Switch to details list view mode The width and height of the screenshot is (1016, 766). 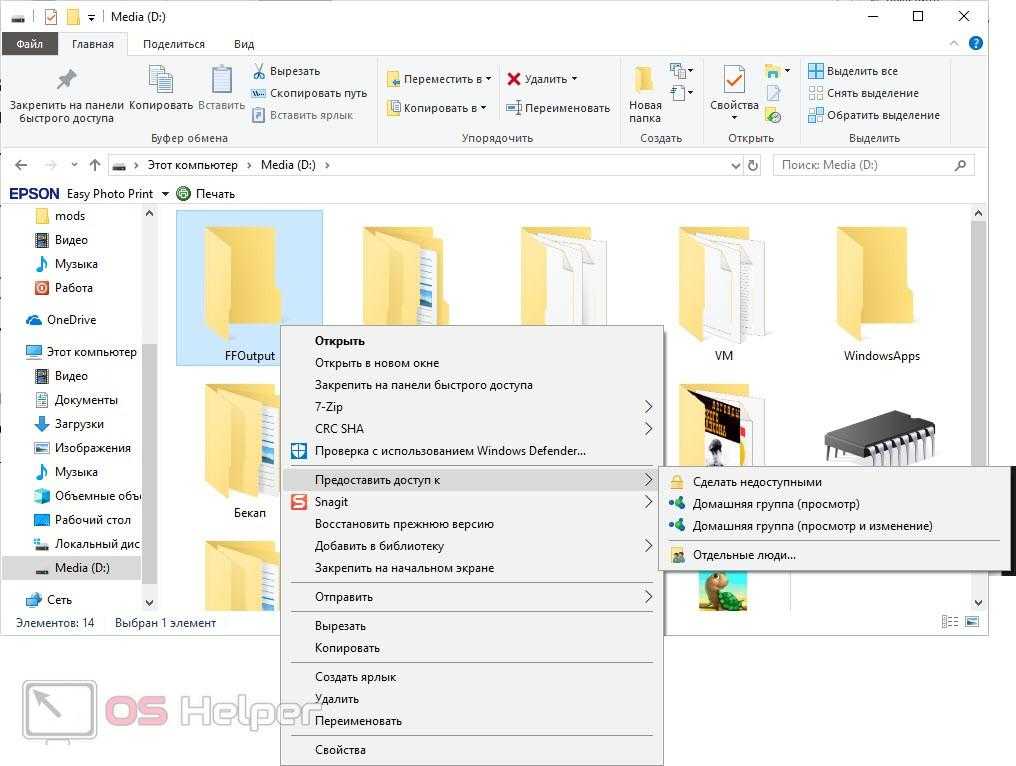pos(950,623)
